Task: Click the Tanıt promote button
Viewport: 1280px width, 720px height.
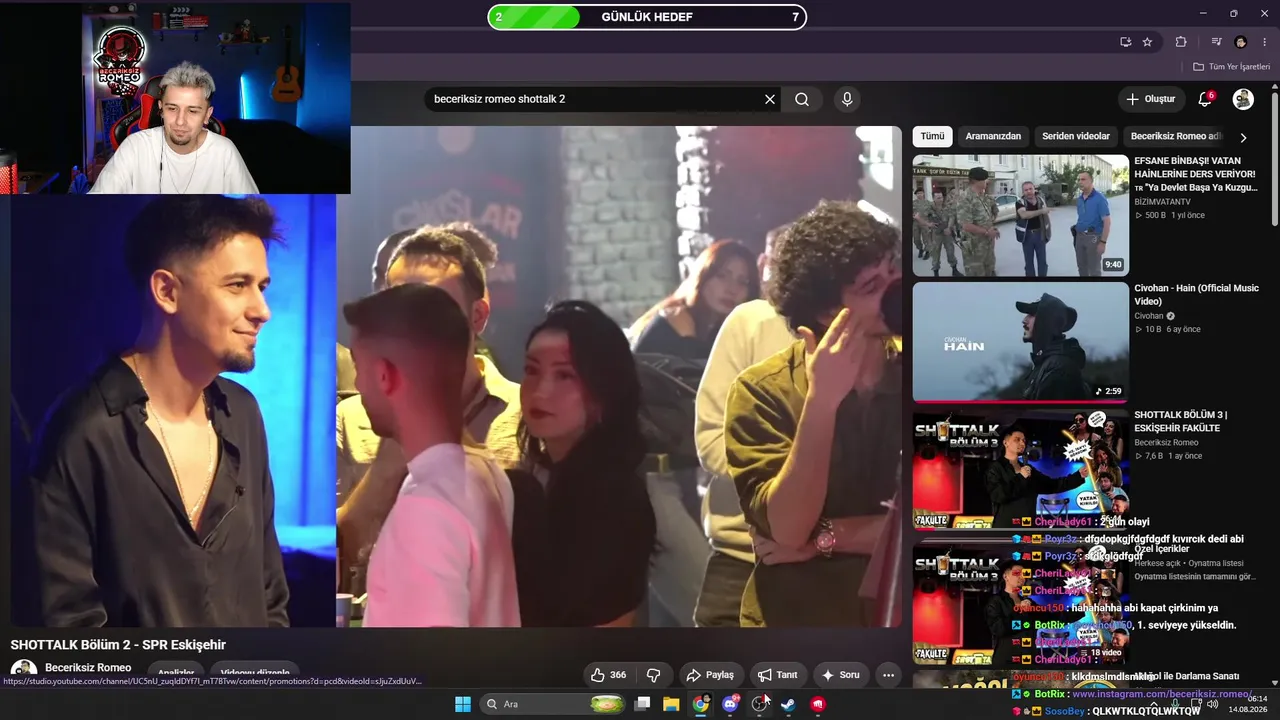Action: point(777,675)
